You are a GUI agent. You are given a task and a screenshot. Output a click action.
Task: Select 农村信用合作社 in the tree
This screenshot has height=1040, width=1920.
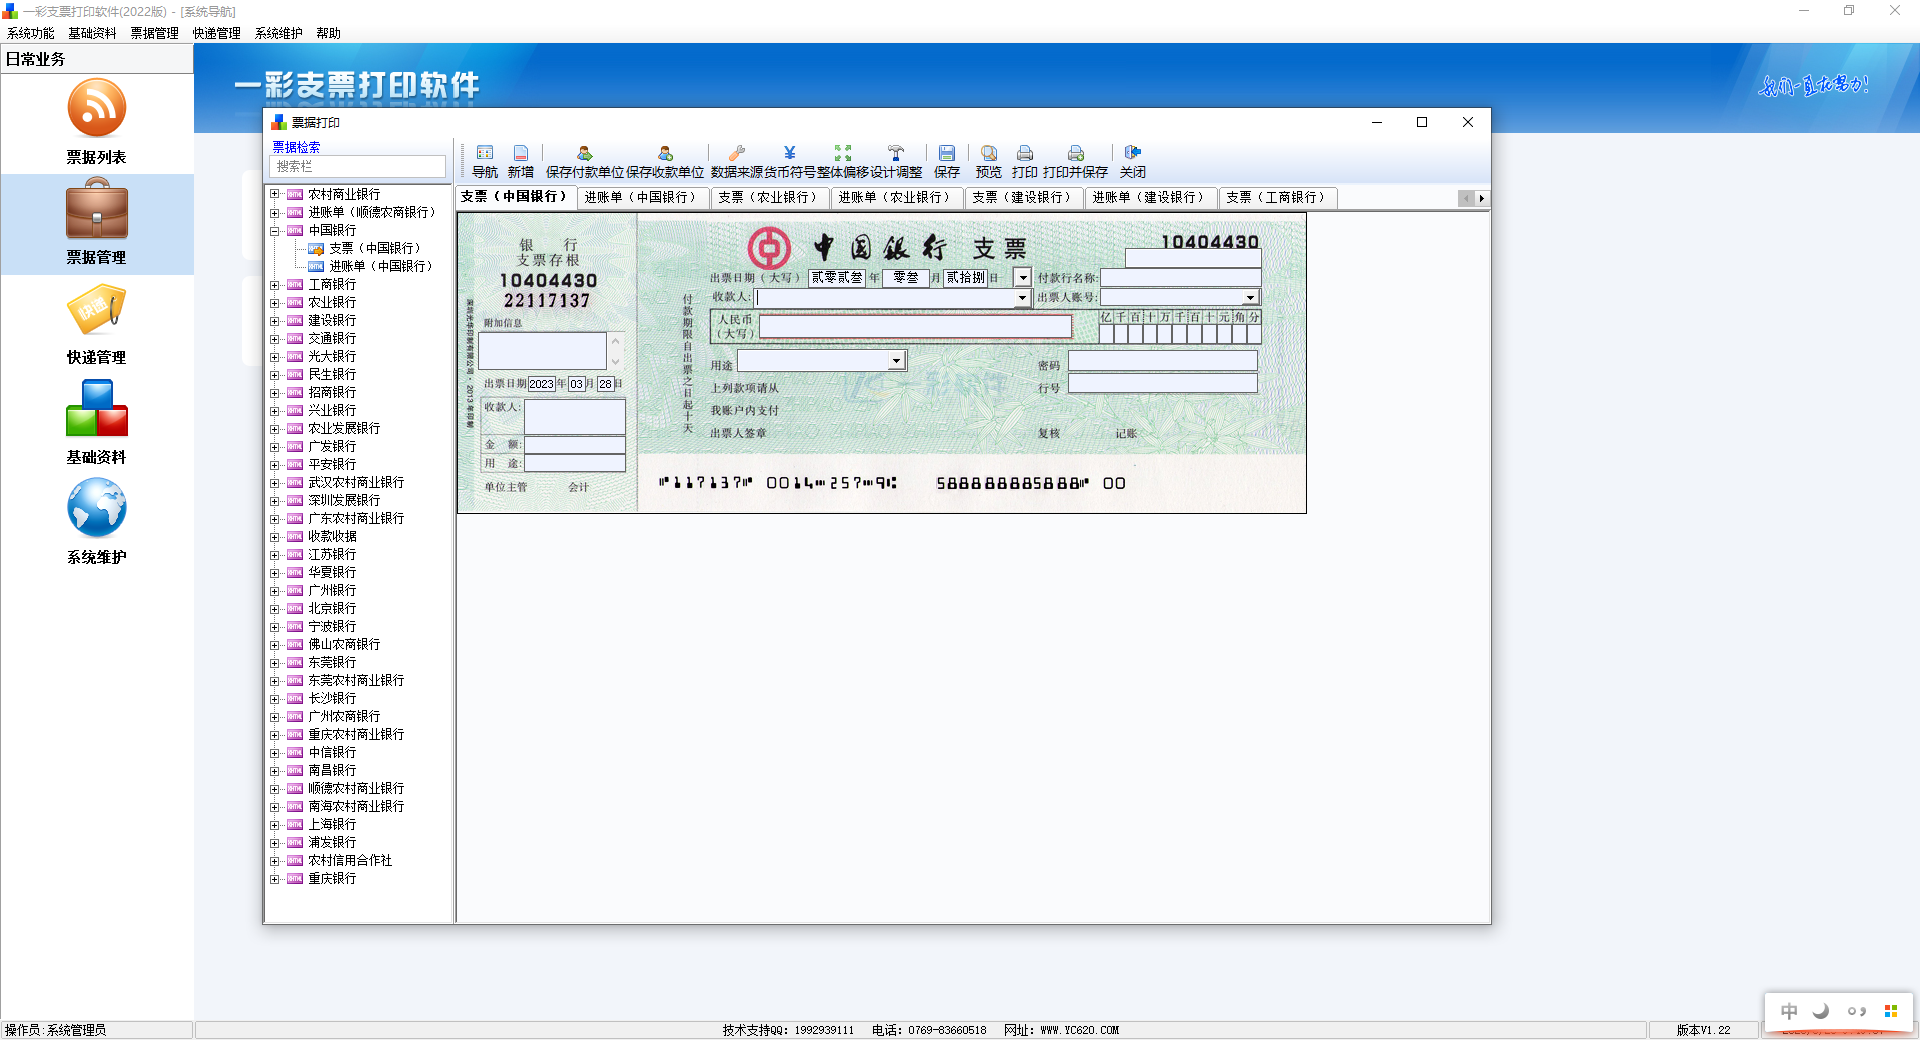[x=350, y=861]
